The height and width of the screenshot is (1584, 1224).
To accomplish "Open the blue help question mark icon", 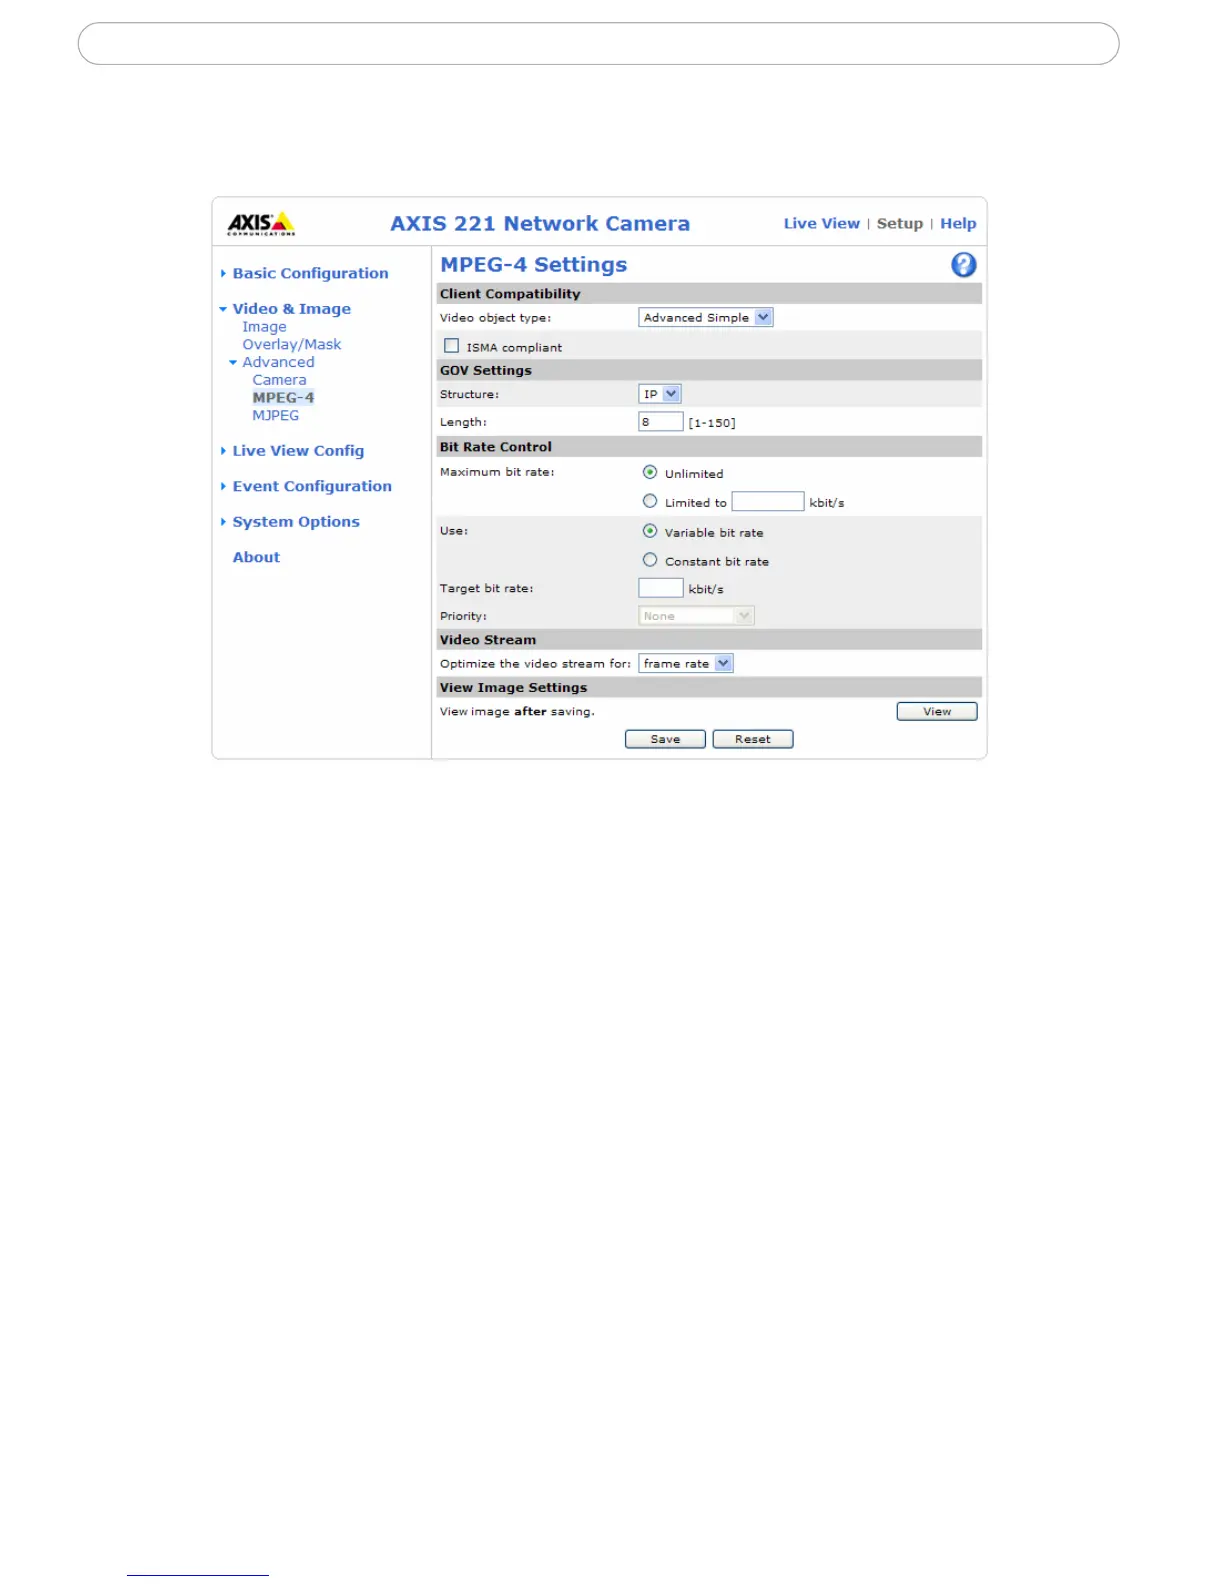I will pos(963,265).
